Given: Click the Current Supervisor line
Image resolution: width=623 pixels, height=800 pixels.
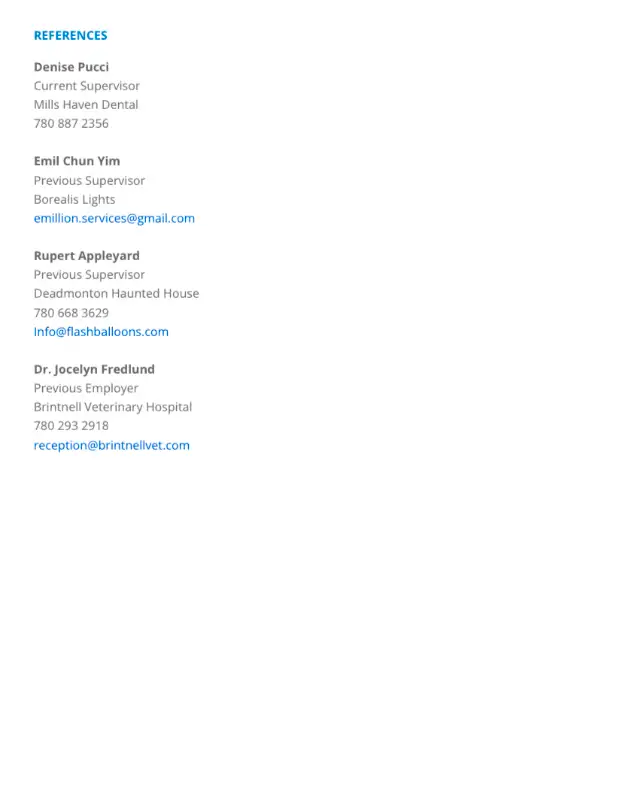Looking at the screenshot, I should point(87,86).
